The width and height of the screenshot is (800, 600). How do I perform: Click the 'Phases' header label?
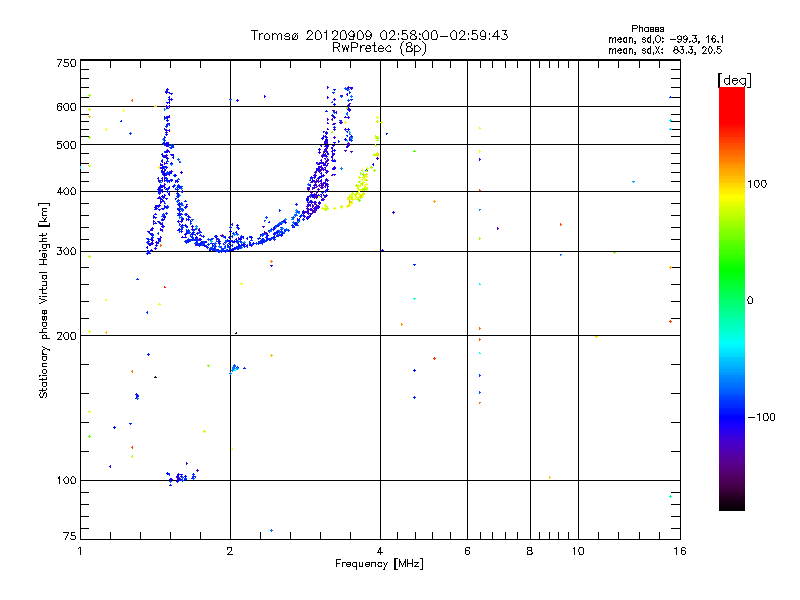647,29
